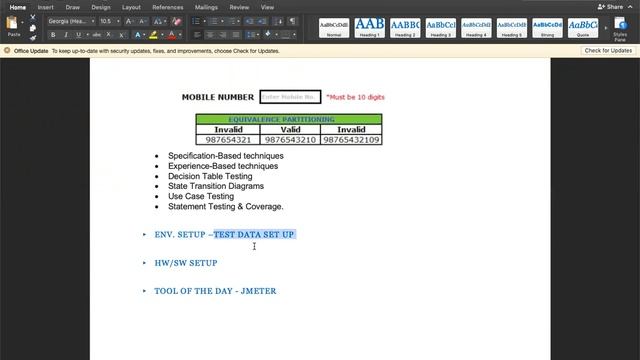
Task: Switch to the Layout tab
Action: (131, 7)
